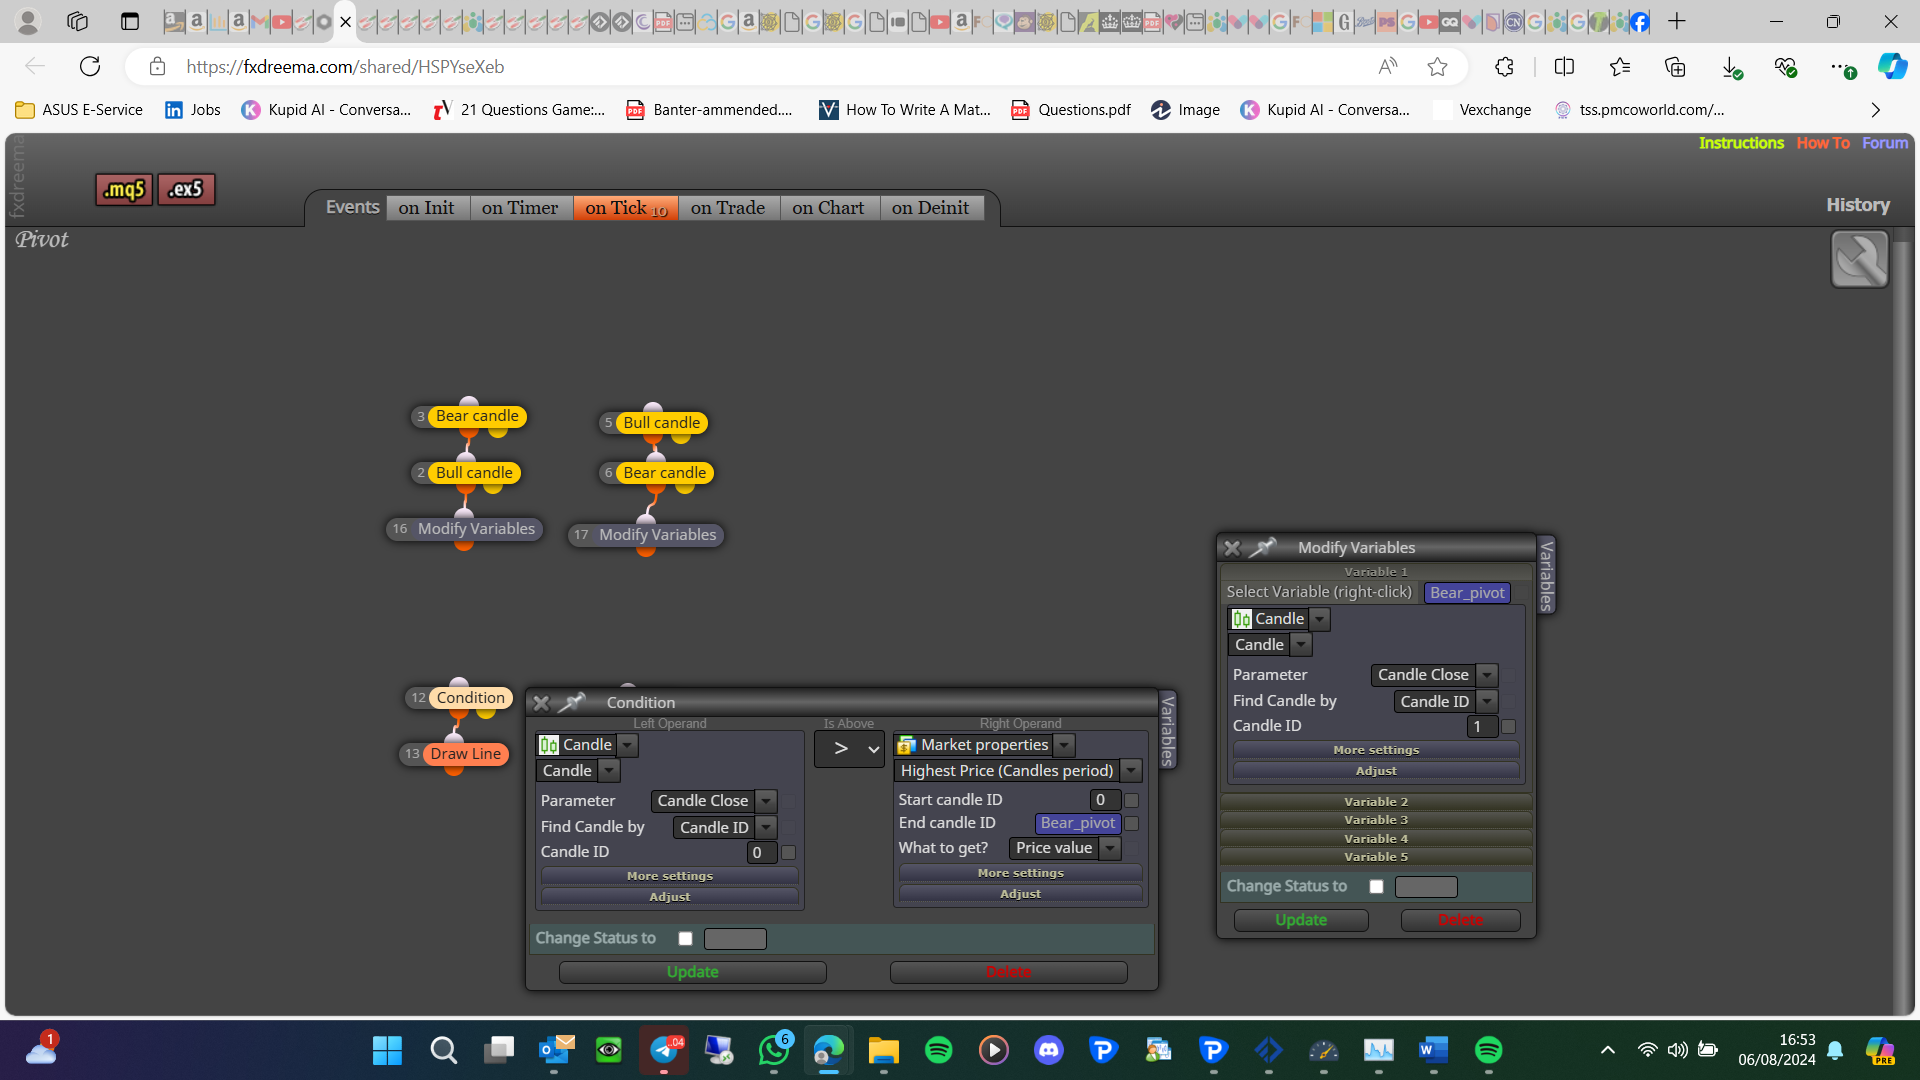Viewport: 1920px width, 1080px height.
Task: Click Delete in the Condition panel
Action: 1009,972
